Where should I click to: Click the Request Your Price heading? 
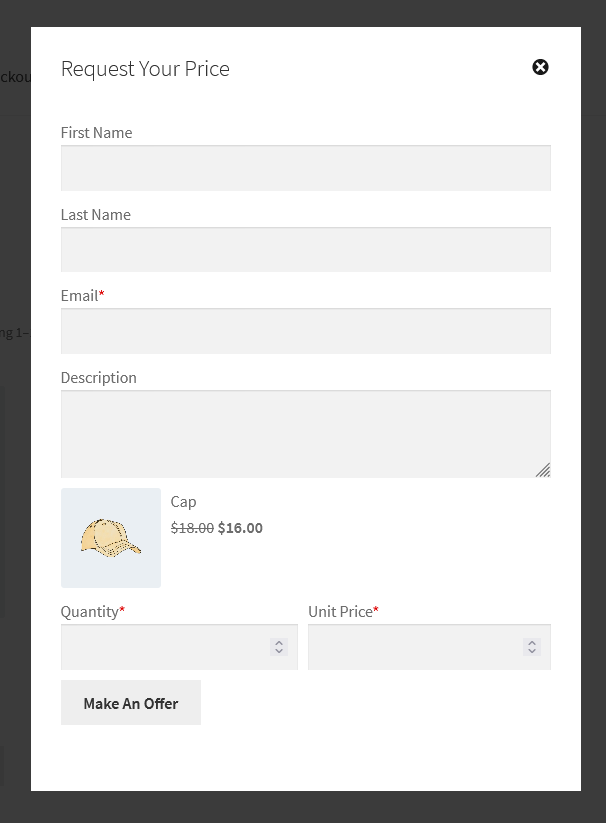pyautogui.click(x=145, y=69)
